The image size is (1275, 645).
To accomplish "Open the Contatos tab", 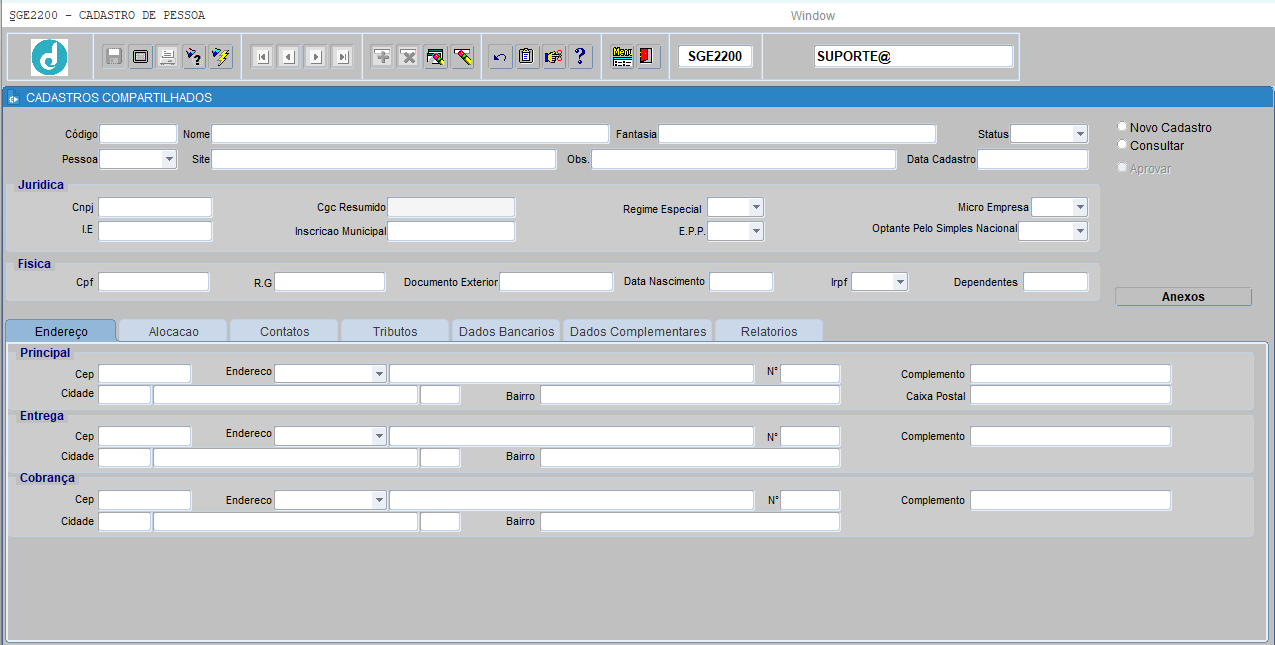I will pos(285,331).
